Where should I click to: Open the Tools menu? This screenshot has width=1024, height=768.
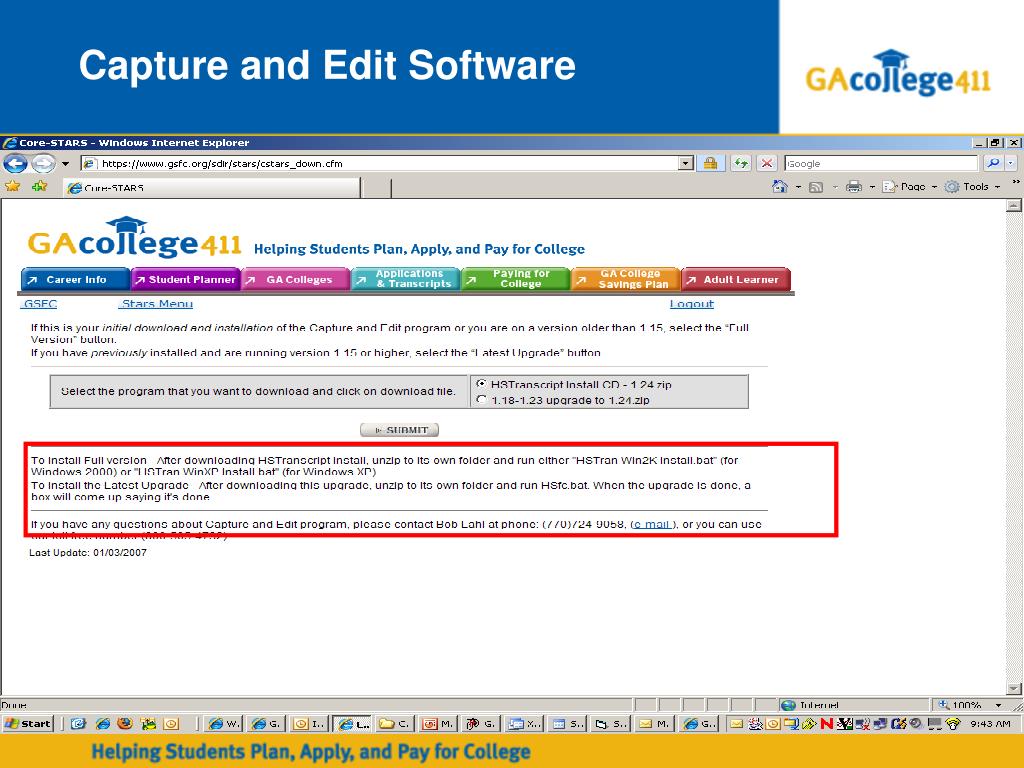(972, 187)
